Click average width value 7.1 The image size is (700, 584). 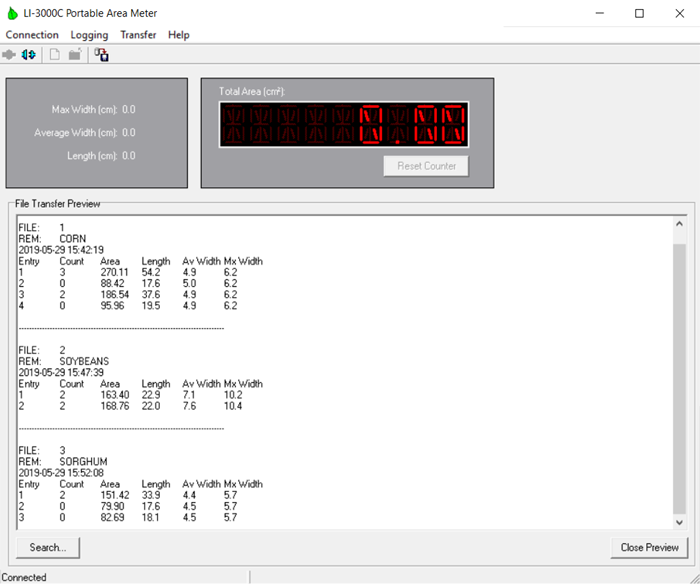click(x=189, y=395)
